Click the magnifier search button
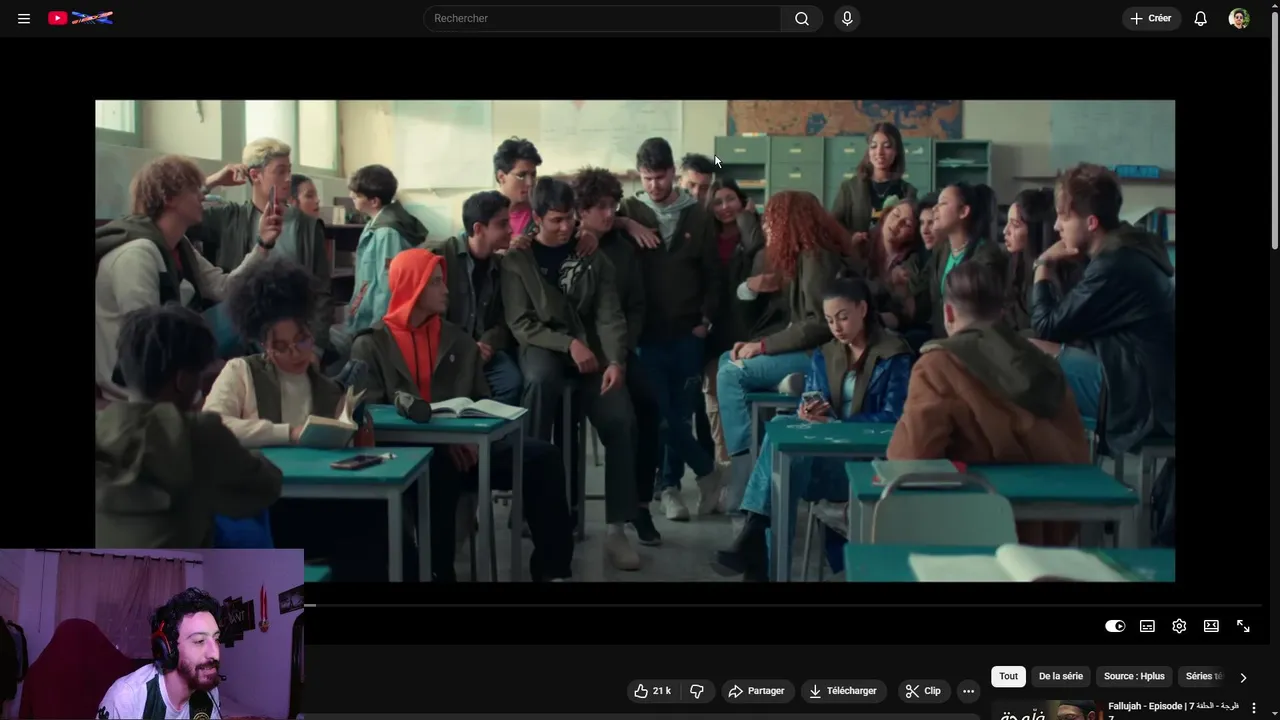 pyautogui.click(x=802, y=18)
